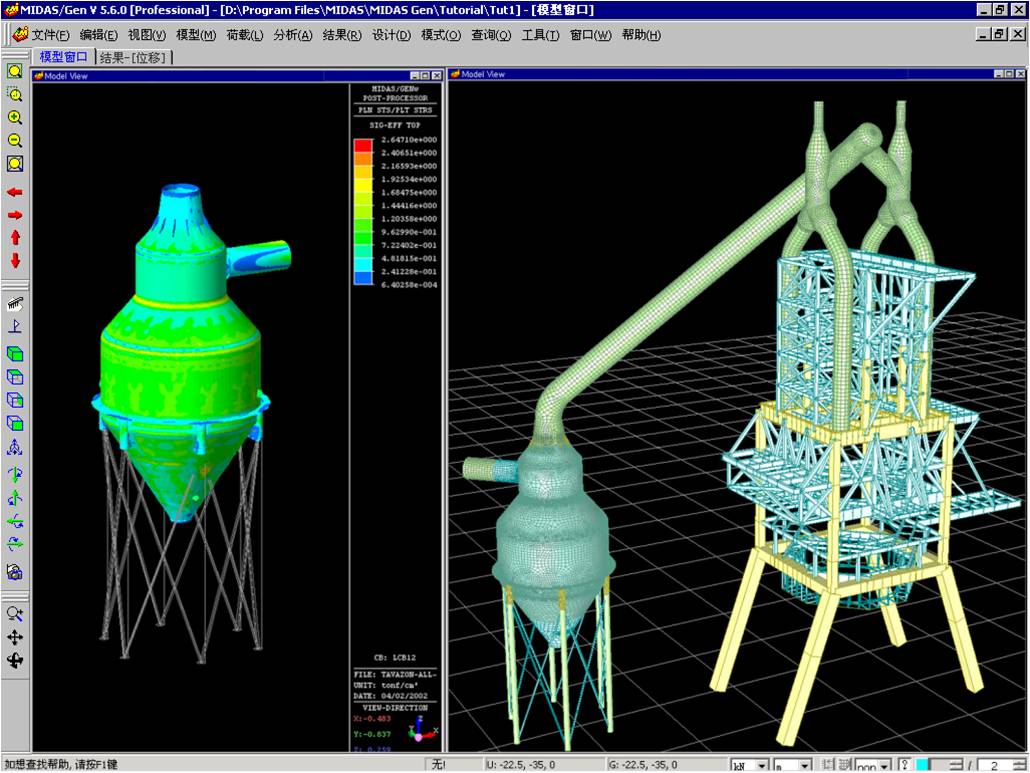Click the three-axis triangle view icon
The image size is (1030, 773).
click(14, 448)
